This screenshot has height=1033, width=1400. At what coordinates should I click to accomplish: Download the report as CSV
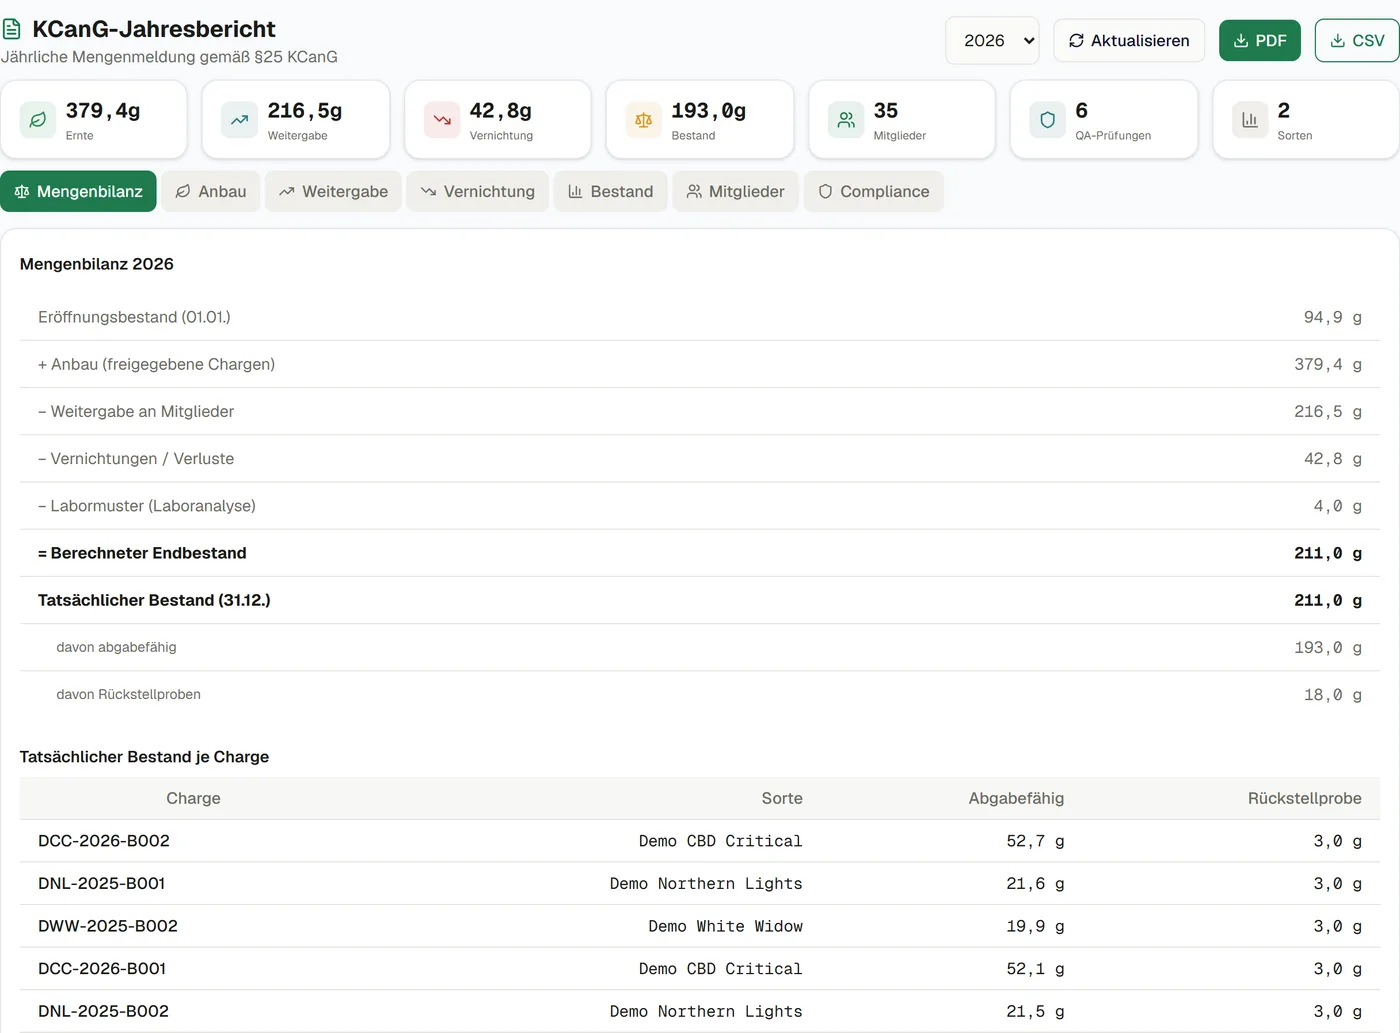click(1357, 41)
